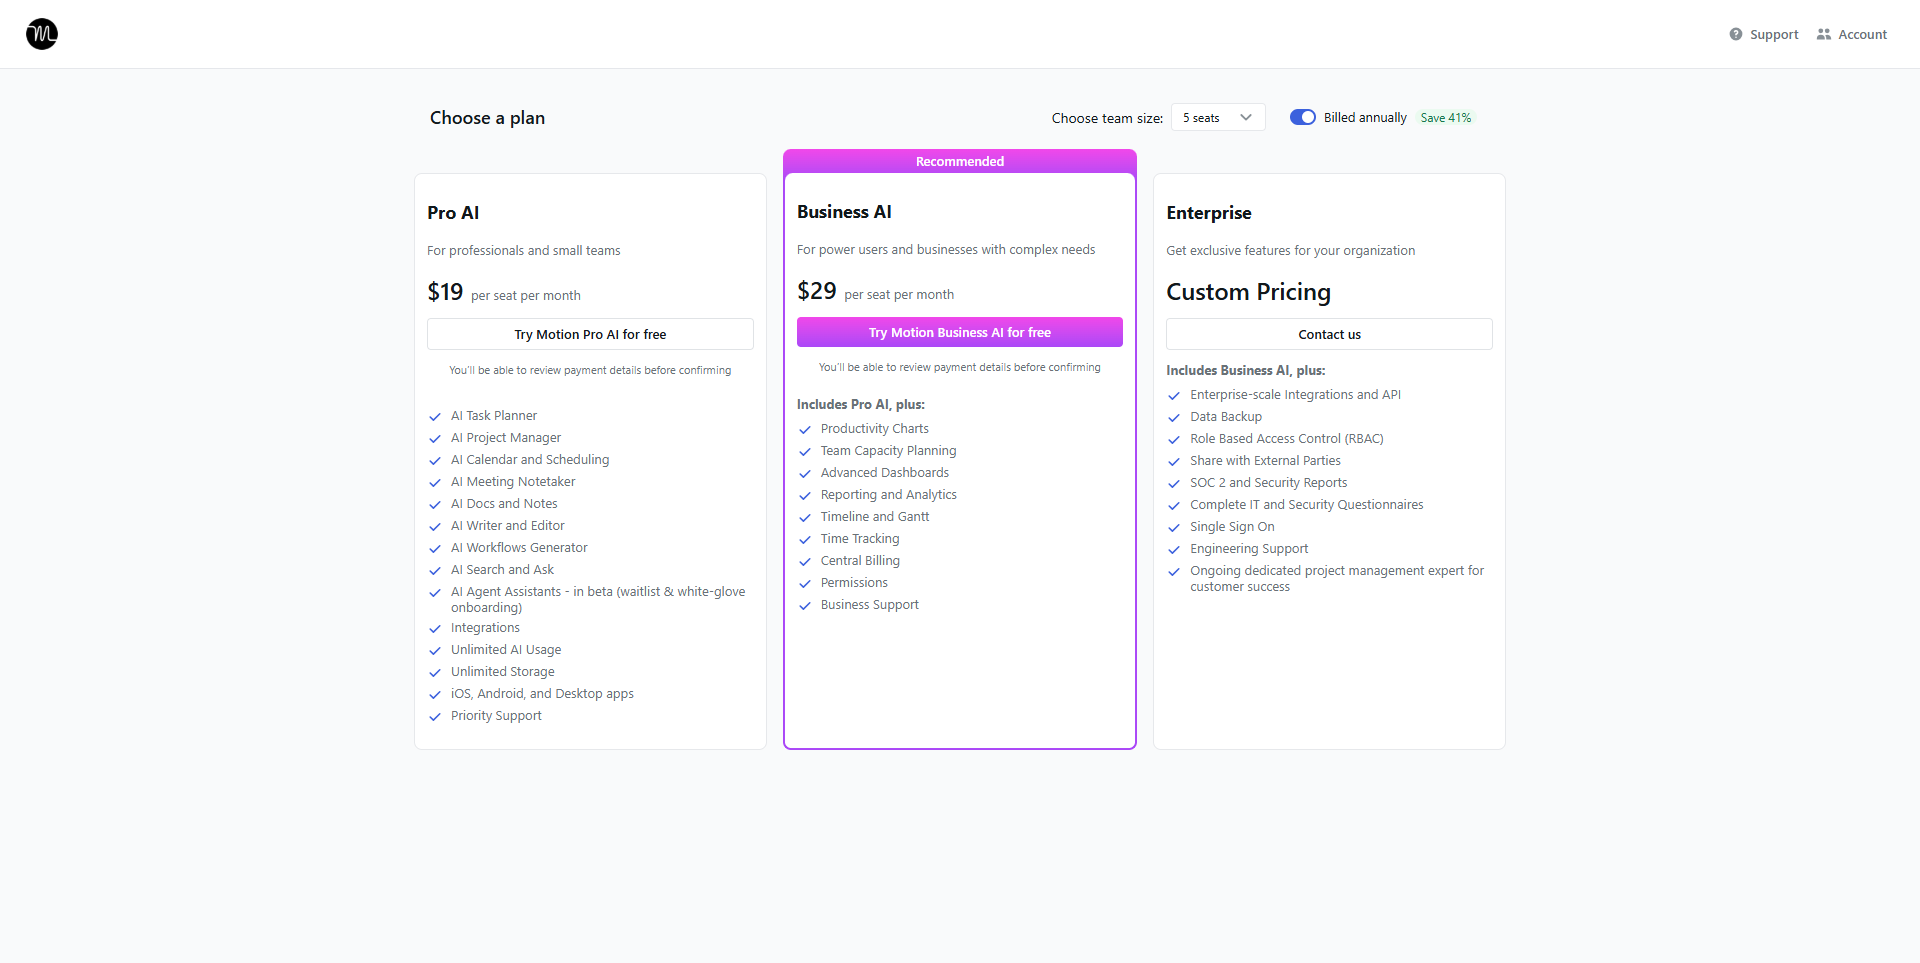Click the Save 41% badge

tap(1445, 118)
